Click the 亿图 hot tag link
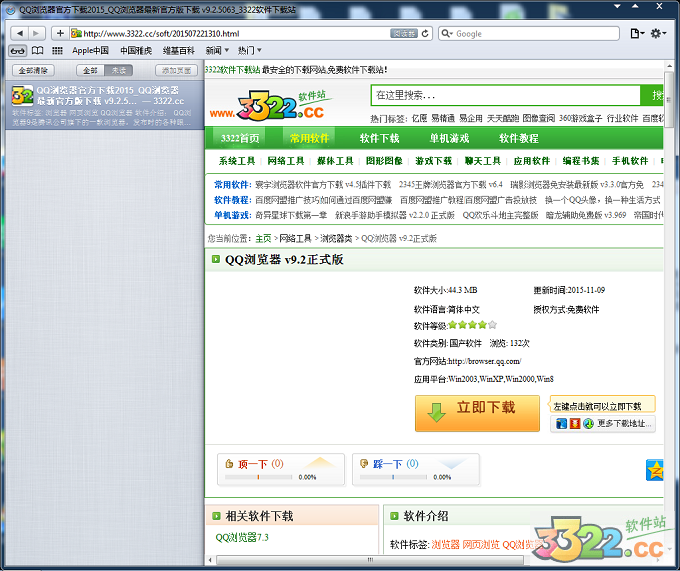 pyautogui.click(x=419, y=118)
